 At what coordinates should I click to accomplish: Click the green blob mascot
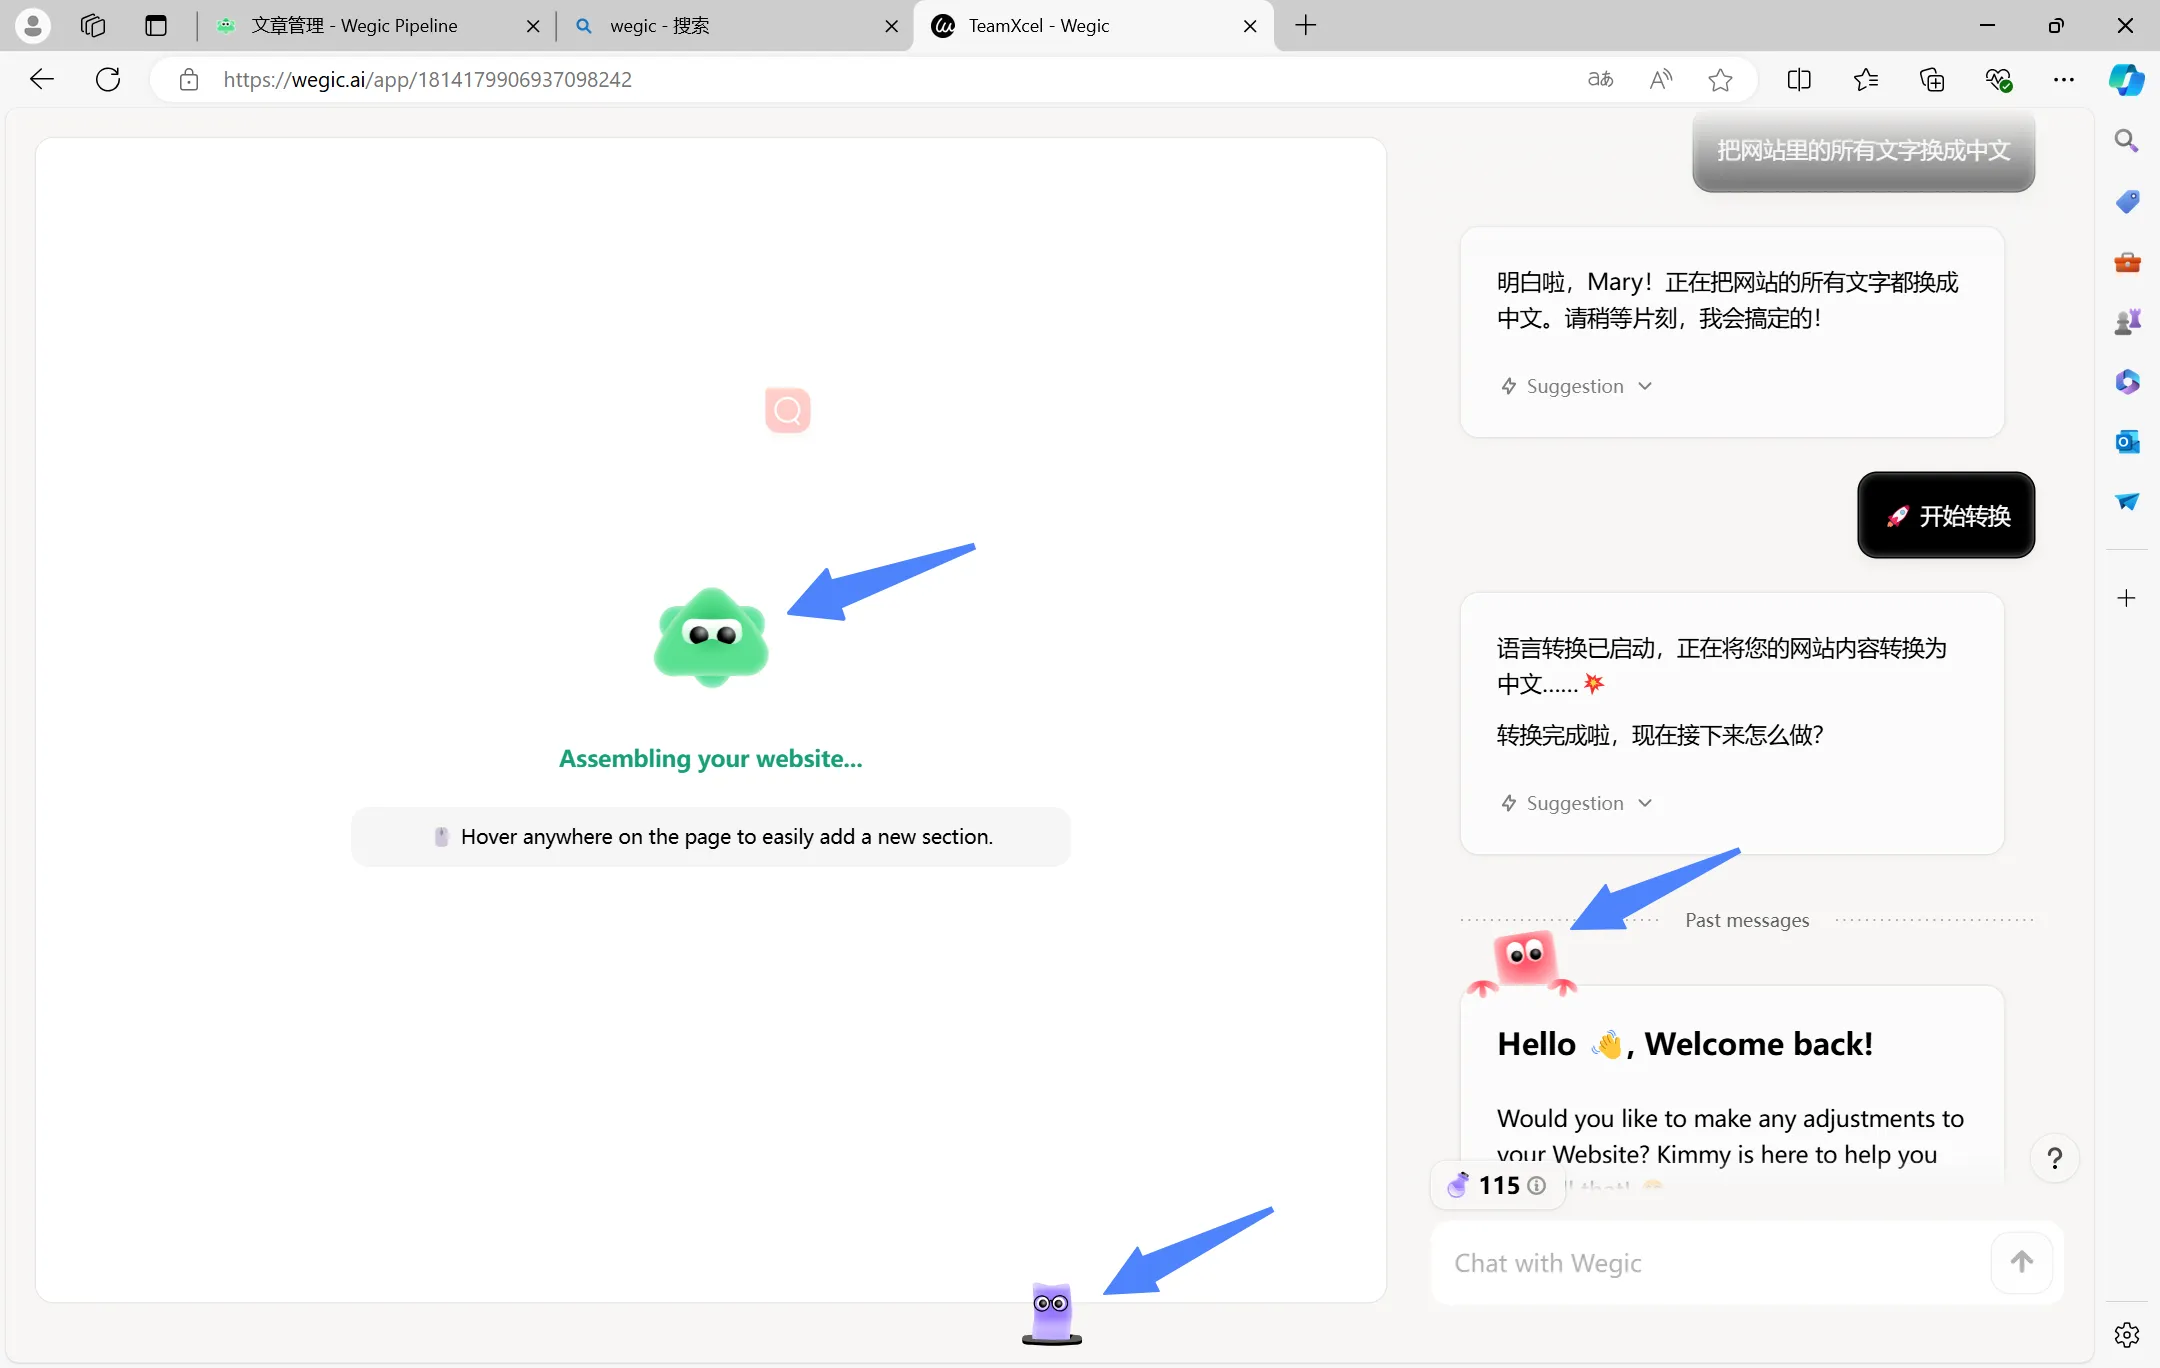tap(711, 638)
